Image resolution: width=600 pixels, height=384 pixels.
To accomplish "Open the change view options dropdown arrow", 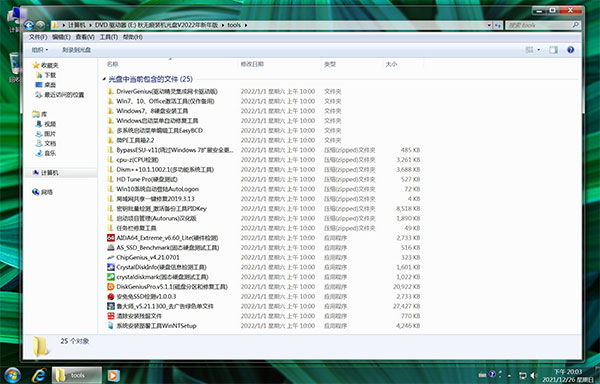I will click(539, 50).
